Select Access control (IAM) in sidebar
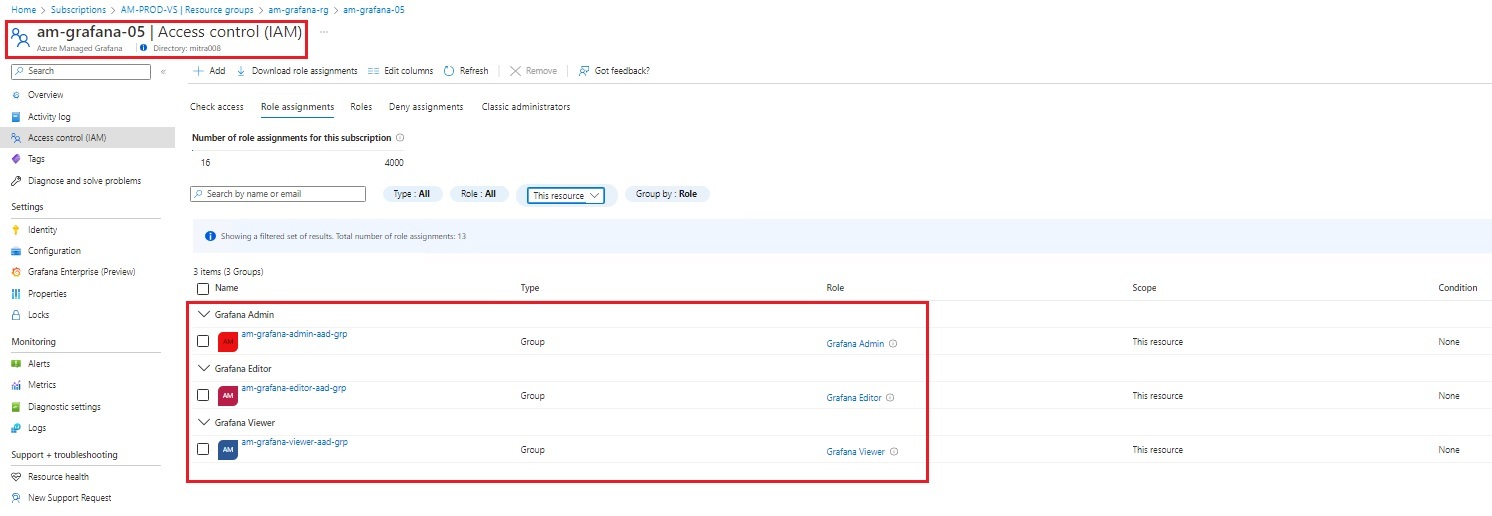 (x=87, y=138)
